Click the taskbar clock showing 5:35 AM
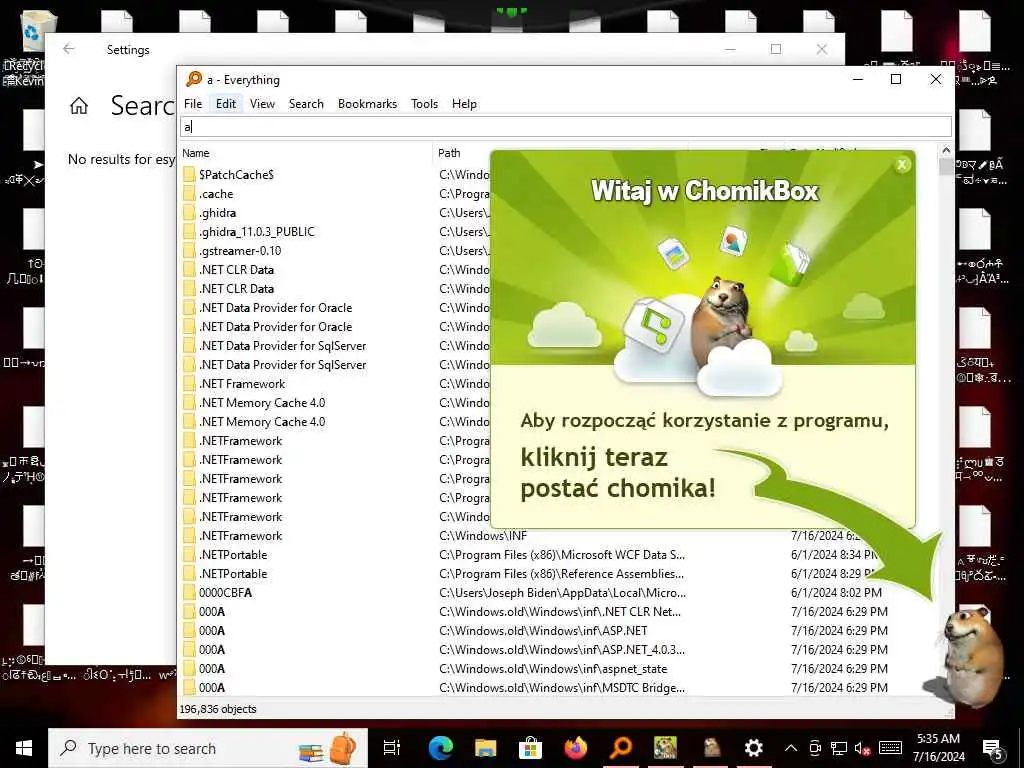 click(x=939, y=748)
